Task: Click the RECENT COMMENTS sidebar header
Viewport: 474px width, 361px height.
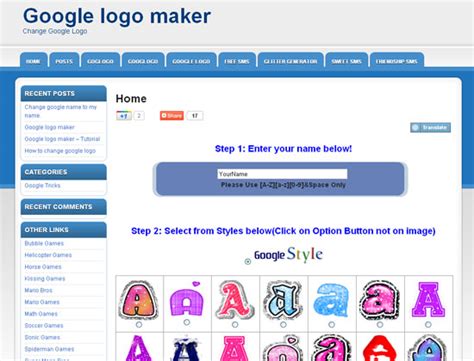Action: point(64,207)
